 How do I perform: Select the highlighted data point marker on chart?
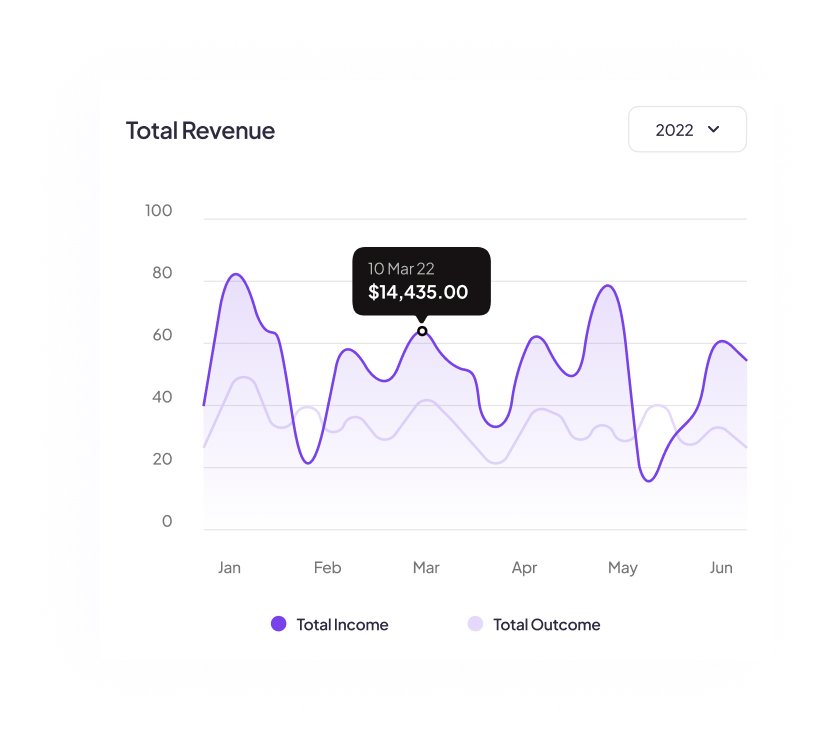pyautogui.click(x=422, y=331)
